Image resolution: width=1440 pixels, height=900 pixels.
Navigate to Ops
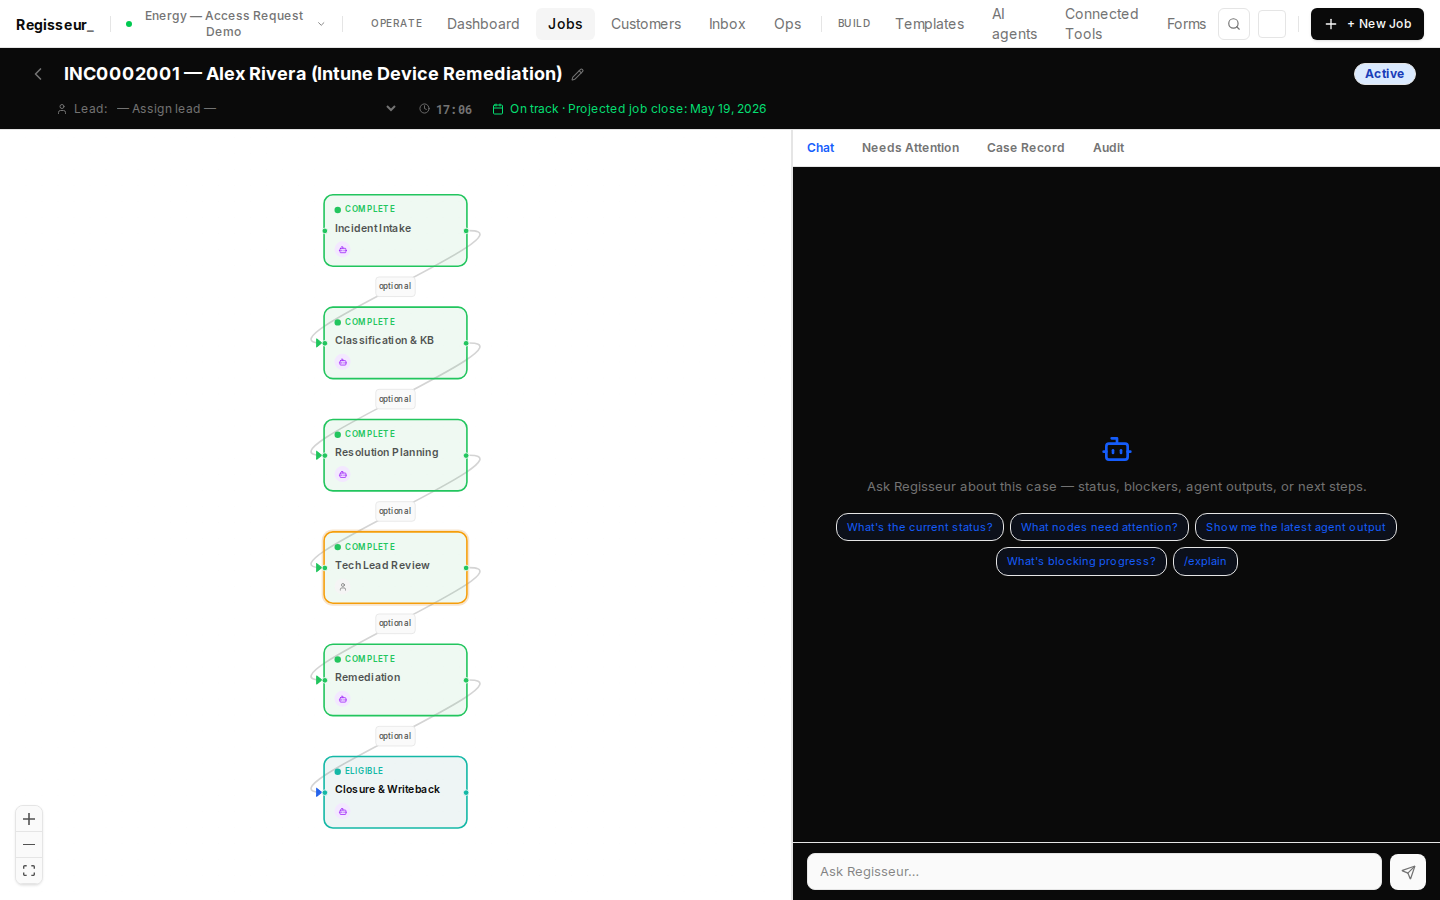[x=787, y=24]
